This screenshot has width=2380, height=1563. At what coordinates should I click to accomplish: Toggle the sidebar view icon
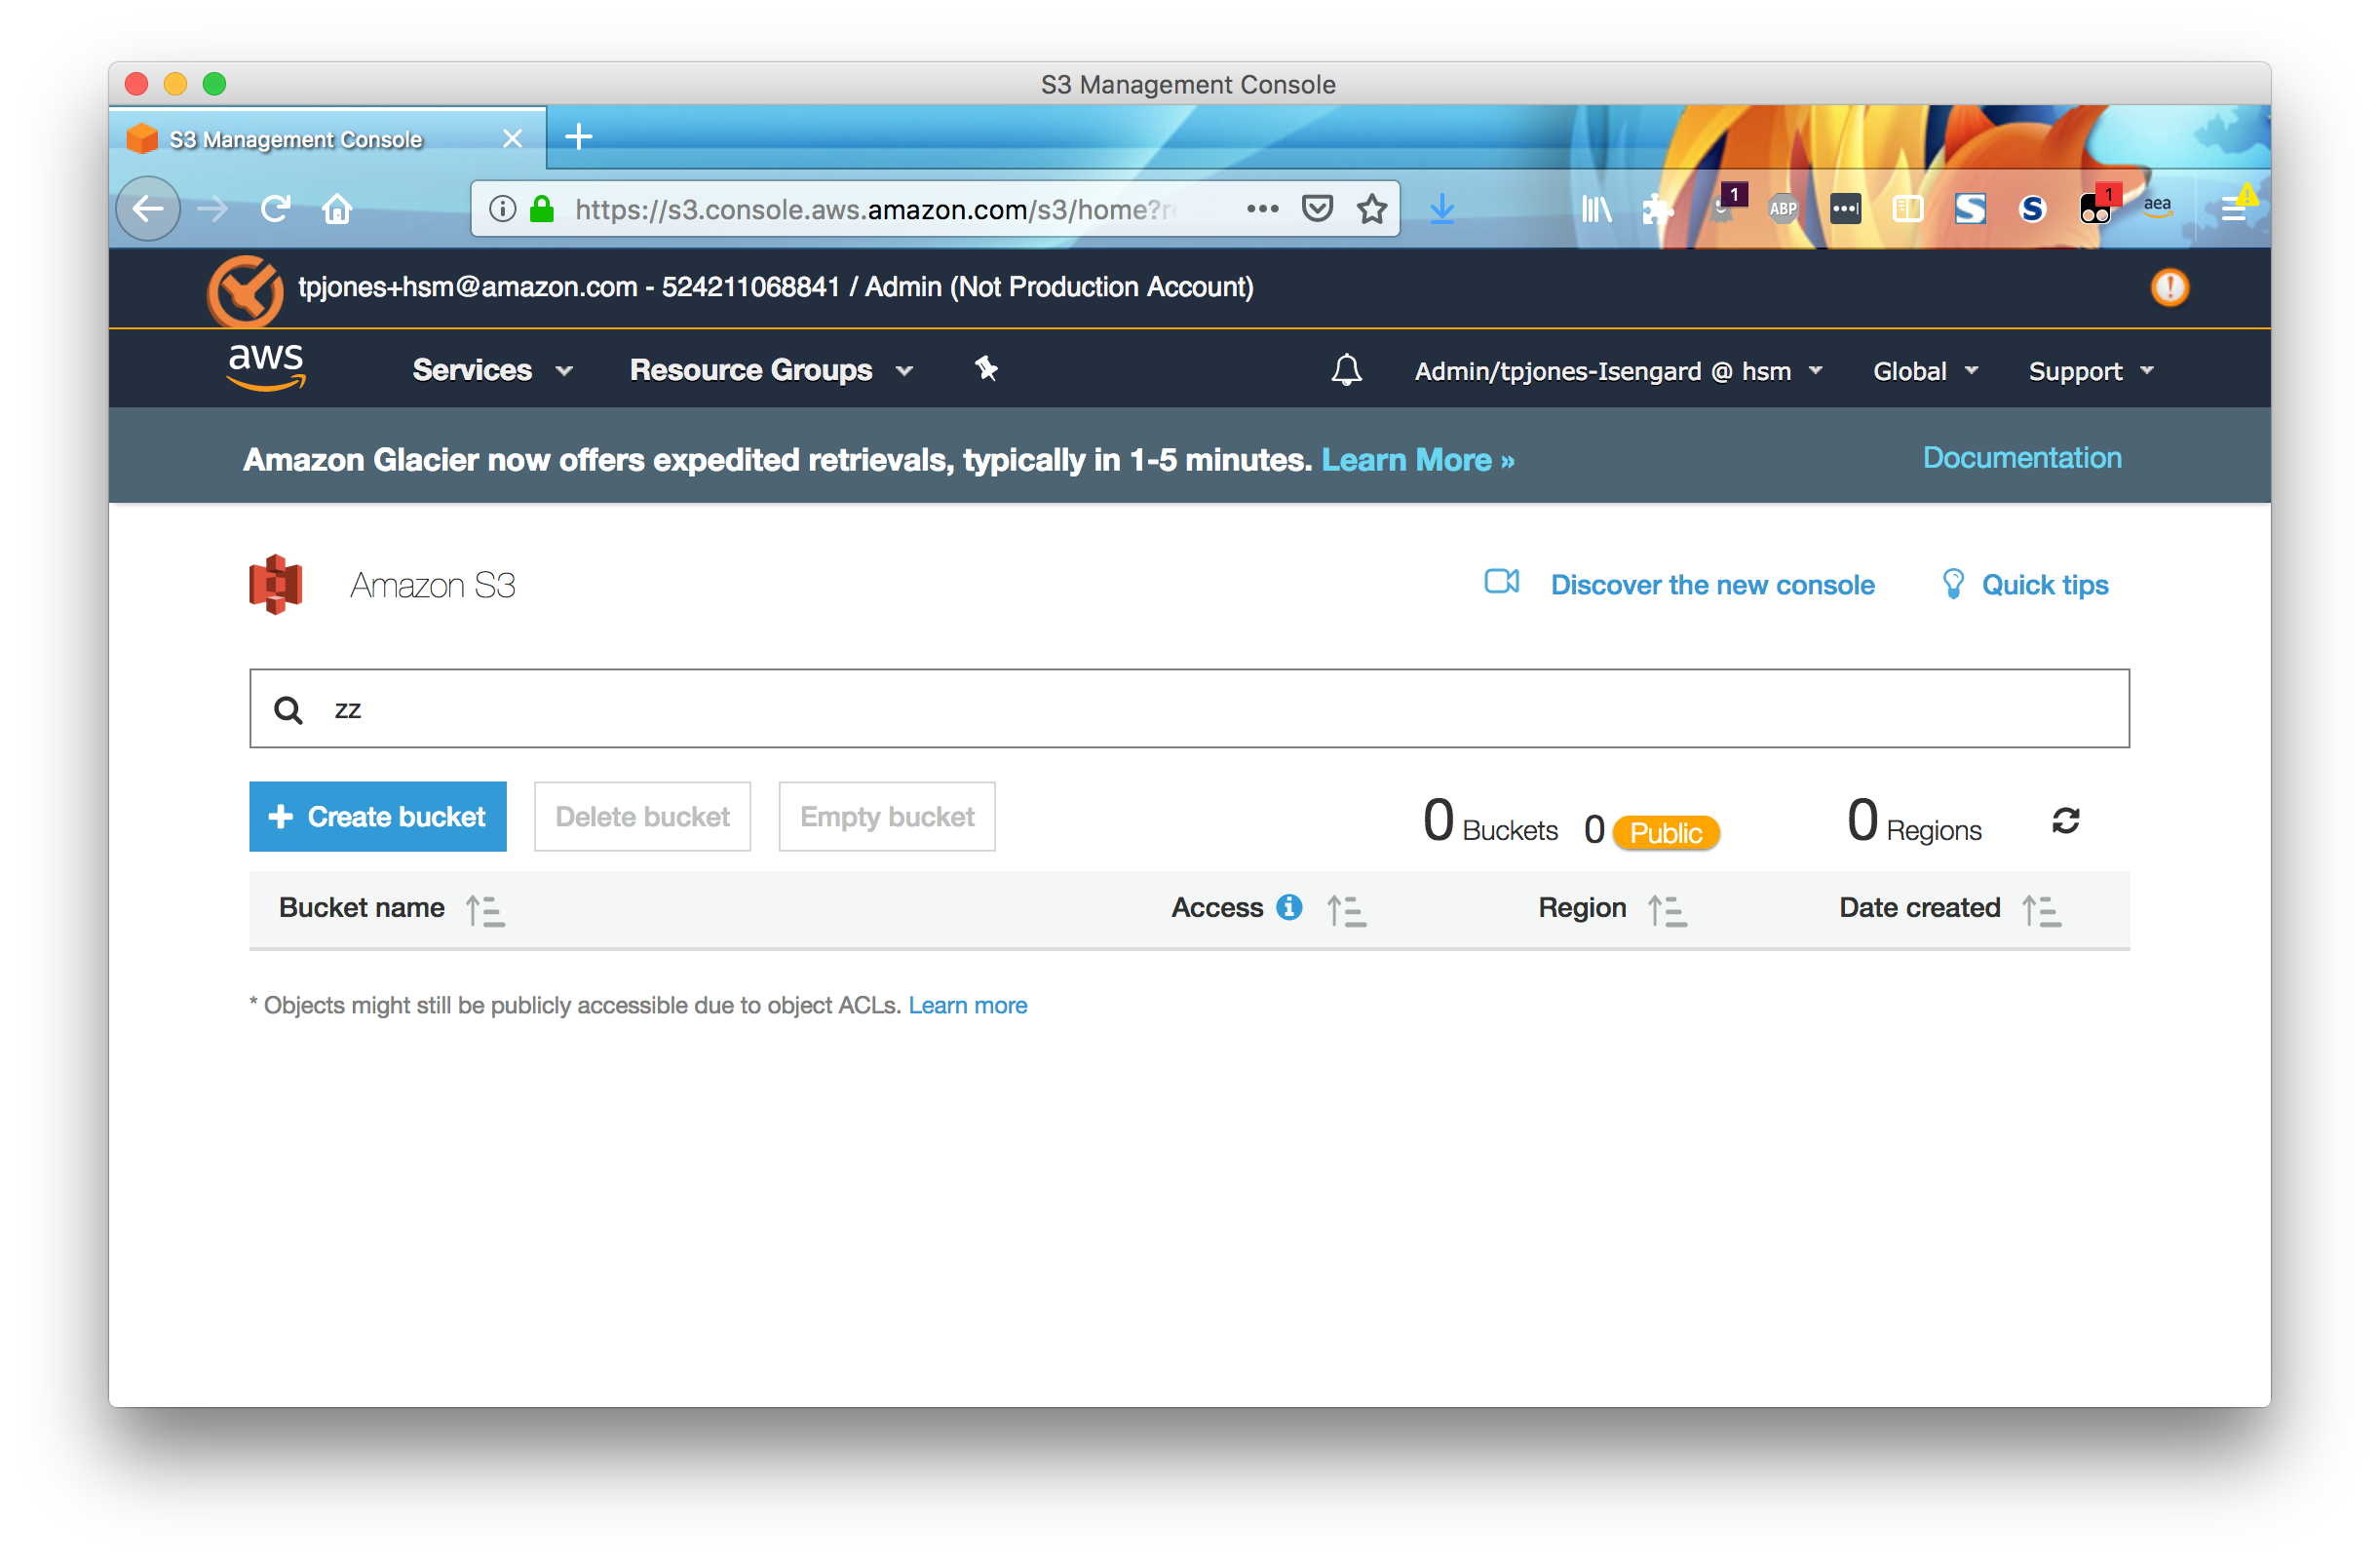pyautogui.click(x=1908, y=209)
